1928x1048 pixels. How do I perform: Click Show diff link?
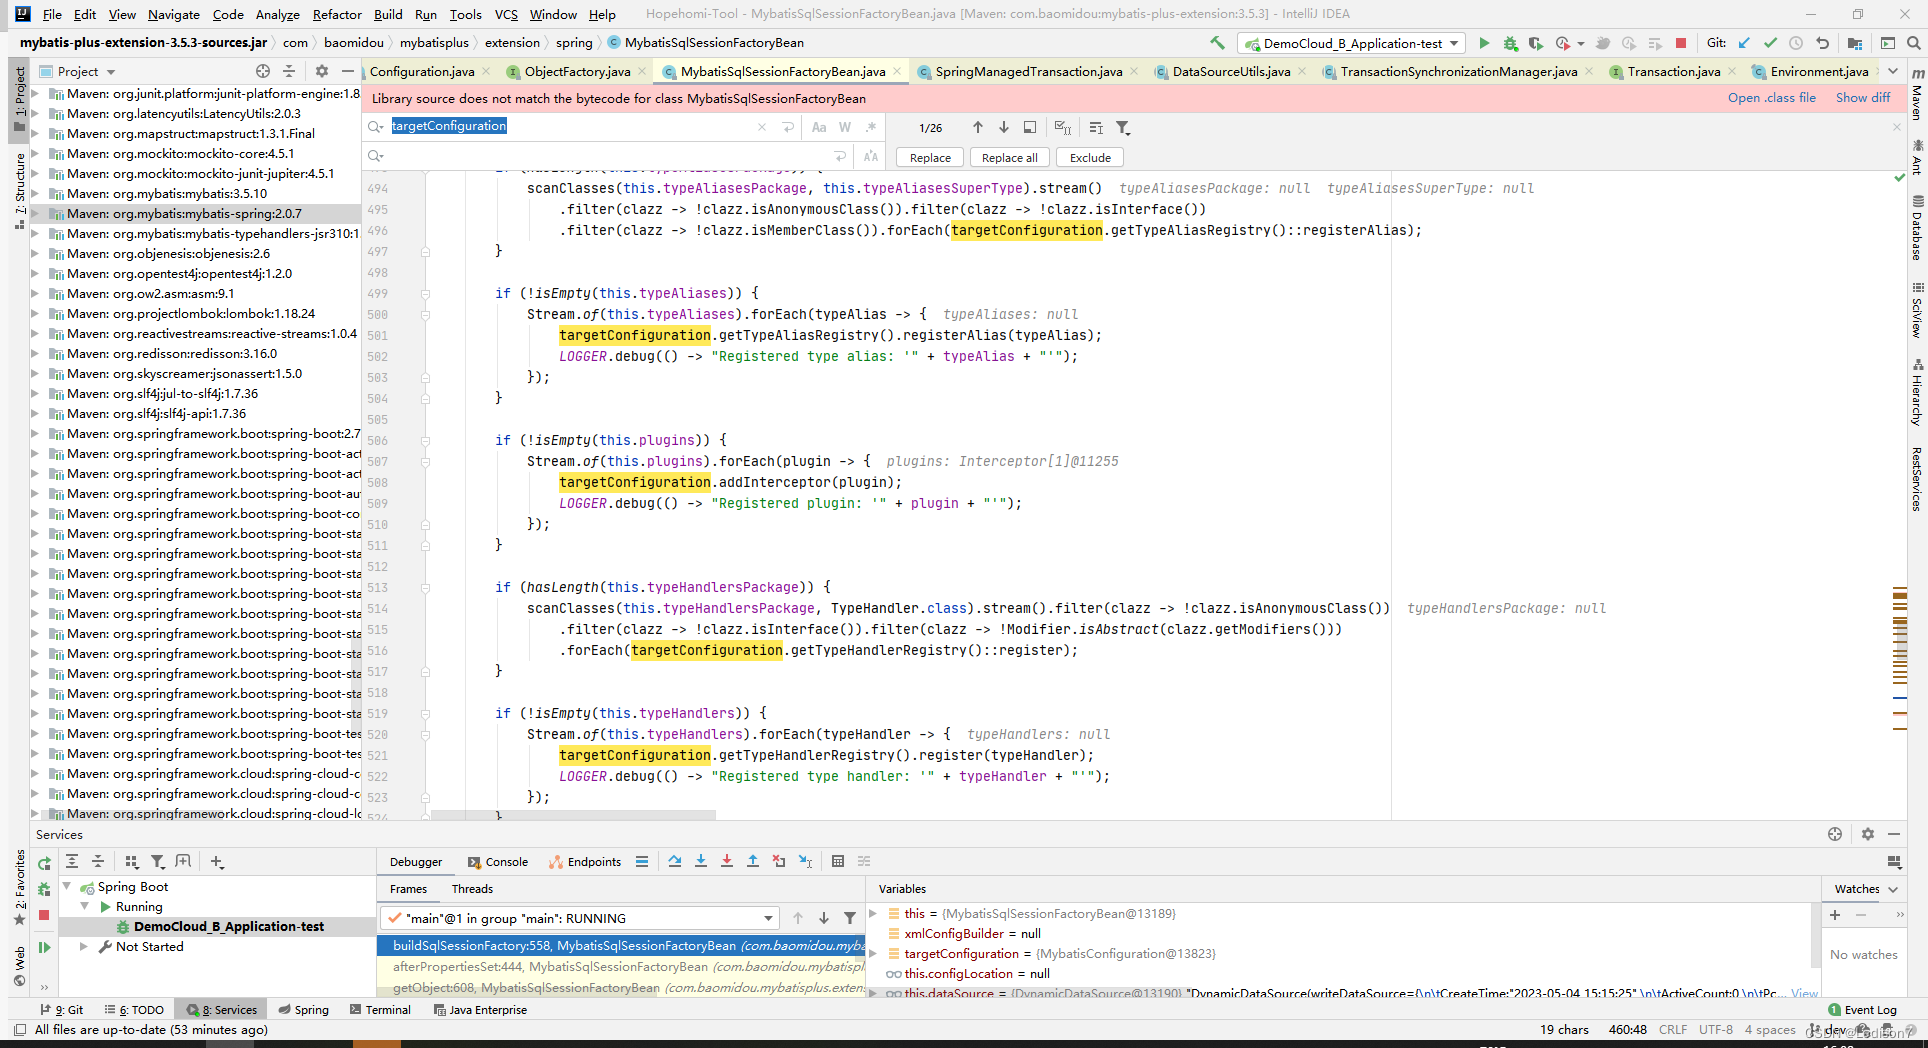pos(1863,97)
